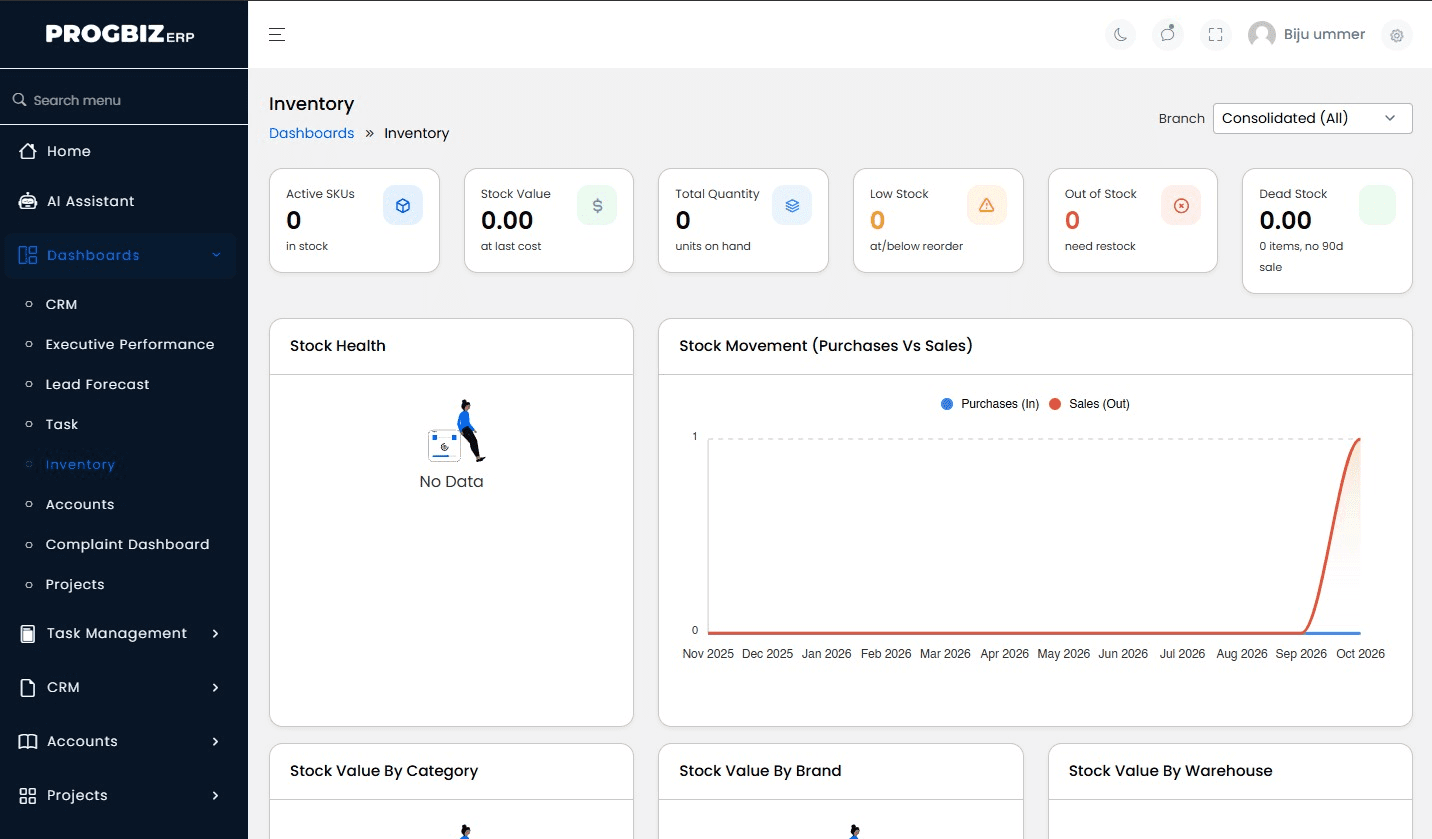The image size is (1432, 839).
Task: Click the Total Quantity layers icon
Action: [792, 205]
